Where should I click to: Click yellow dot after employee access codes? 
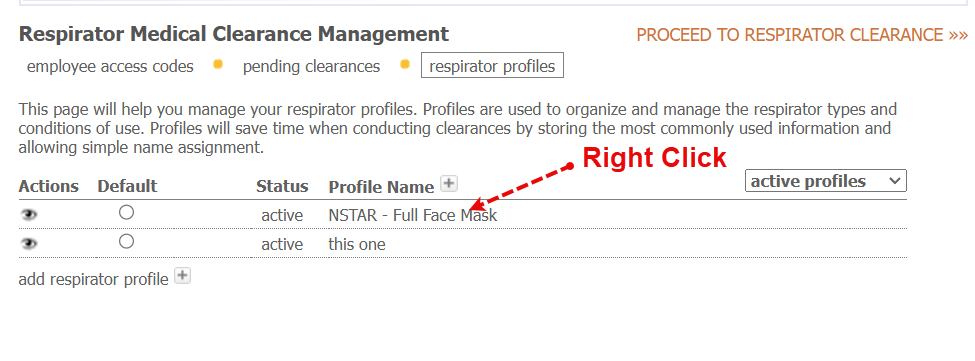[x=218, y=64]
